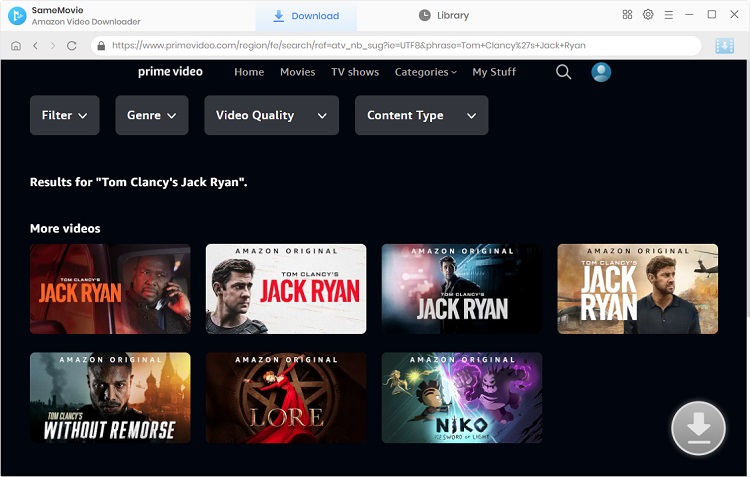
Task: Click the Results for "Tom Clancy's Jack Ryan" text
Action: tap(139, 182)
